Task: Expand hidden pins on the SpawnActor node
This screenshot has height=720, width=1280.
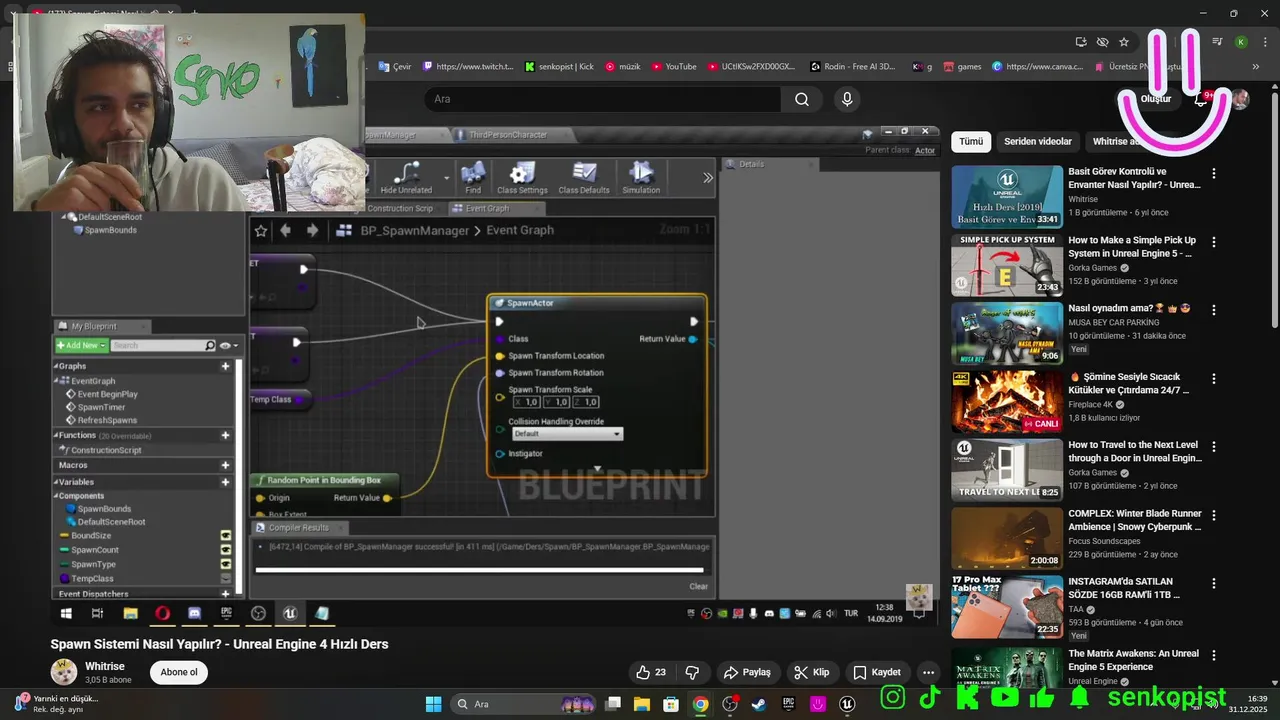Action: [597, 468]
